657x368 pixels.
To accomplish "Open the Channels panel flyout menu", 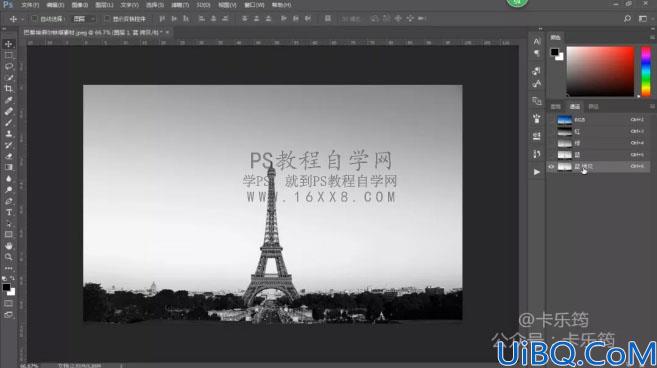I will tap(652, 106).
